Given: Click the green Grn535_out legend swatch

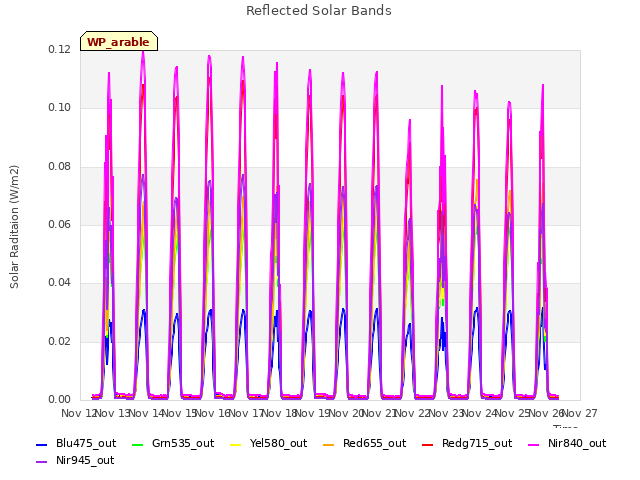Looking at the screenshot, I should [138, 444].
